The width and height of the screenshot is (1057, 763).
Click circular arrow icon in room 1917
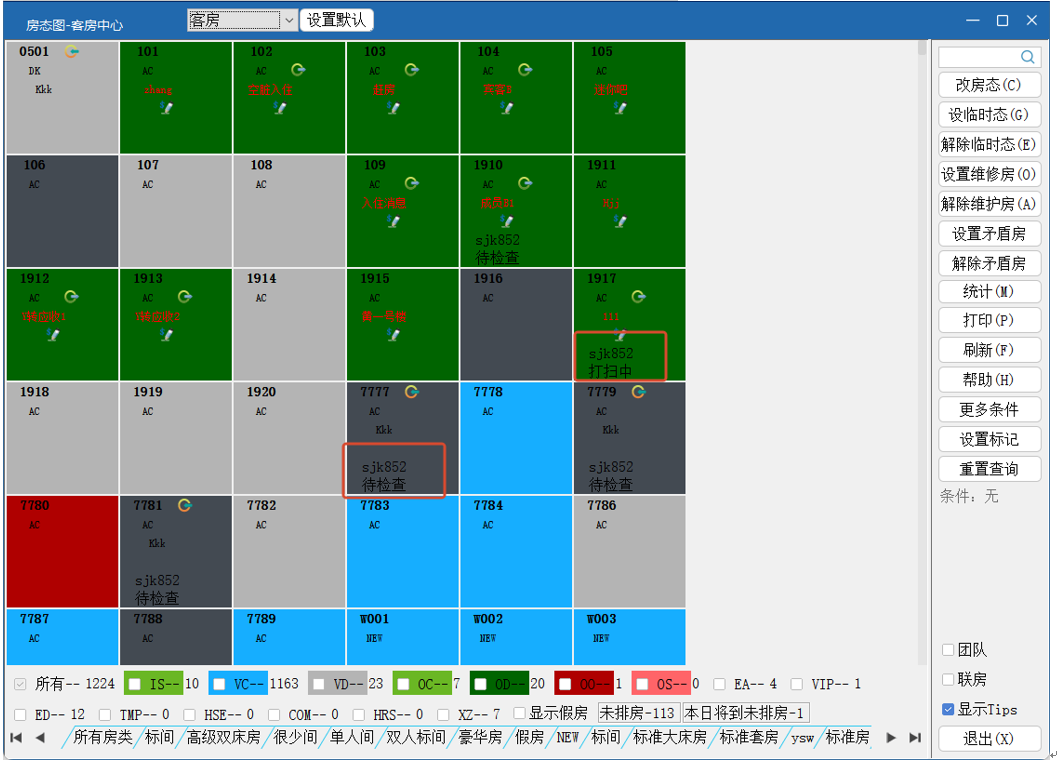click(639, 297)
